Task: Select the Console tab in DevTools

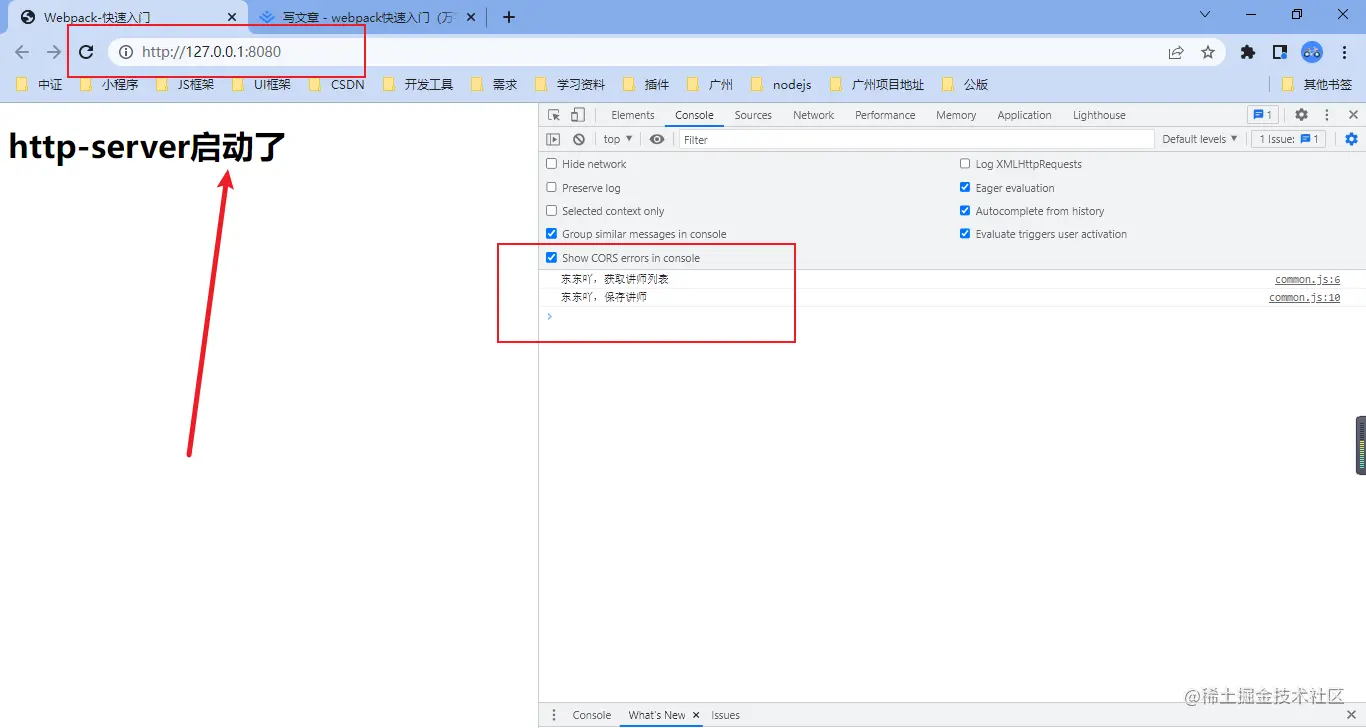Action: pyautogui.click(x=694, y=115)
